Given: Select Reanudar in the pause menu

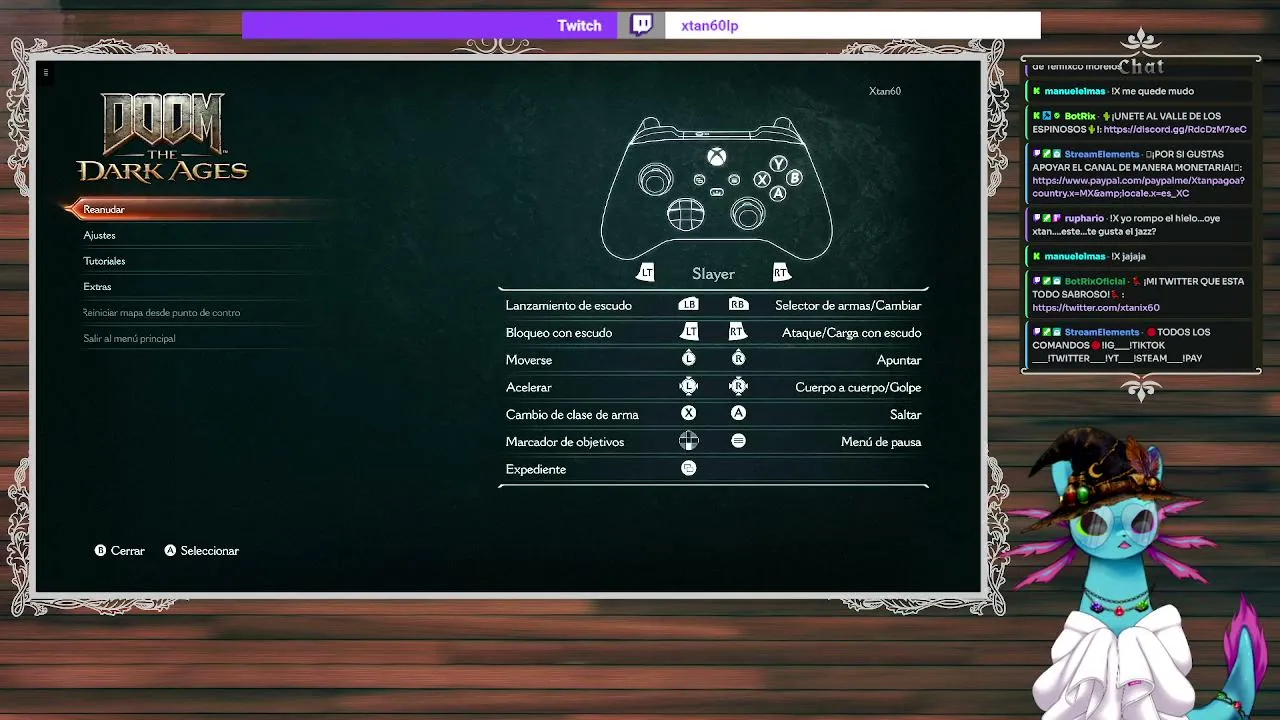Looking at the screenshot, I should (104, 209).
